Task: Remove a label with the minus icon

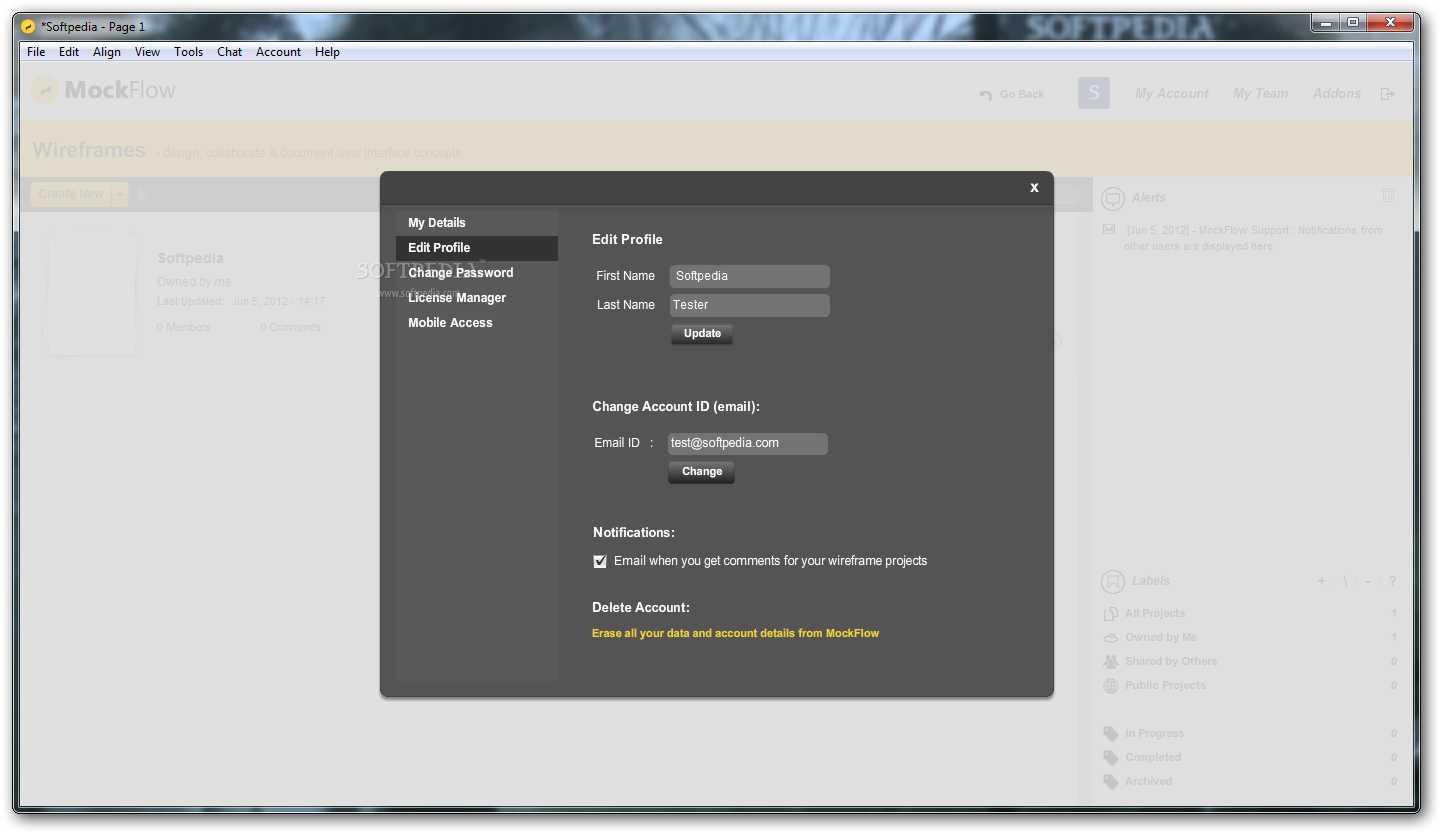Action: 1368,581
